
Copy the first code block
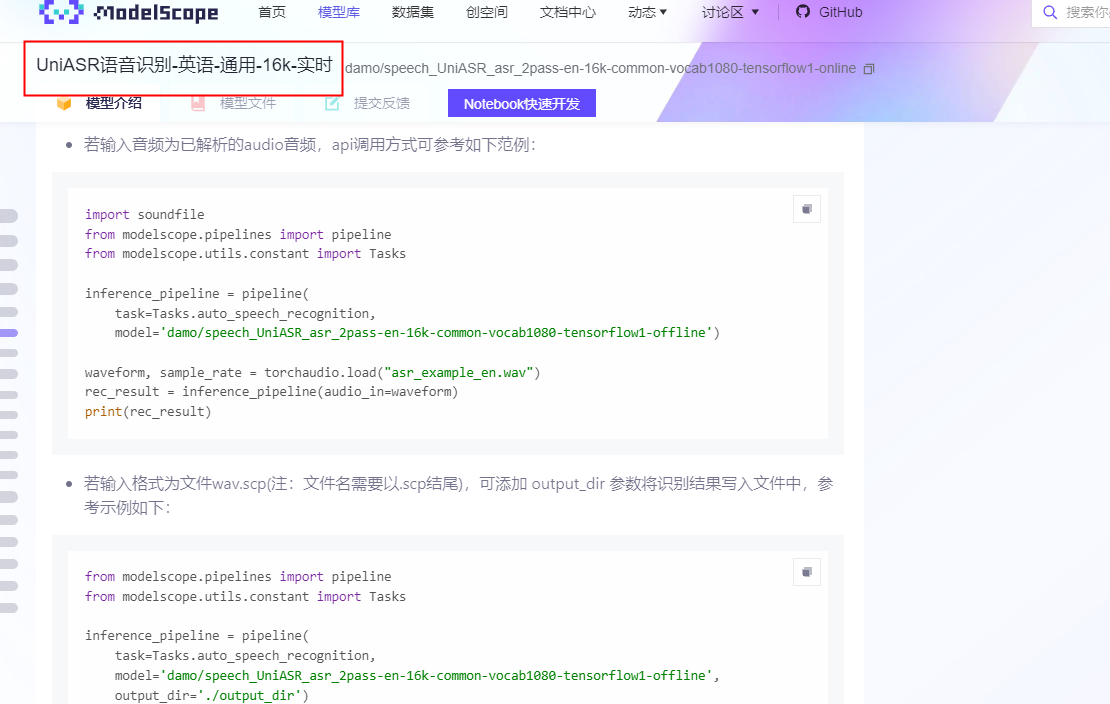coord(806,209)
